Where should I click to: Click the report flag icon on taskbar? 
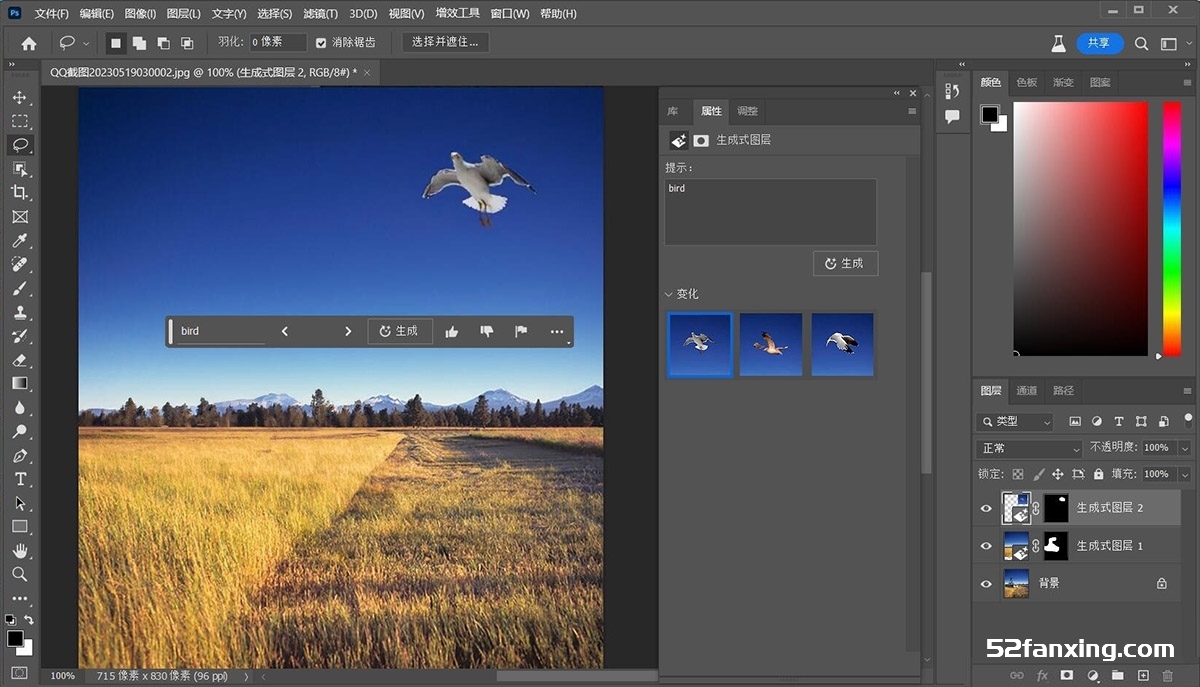(521, 331)
